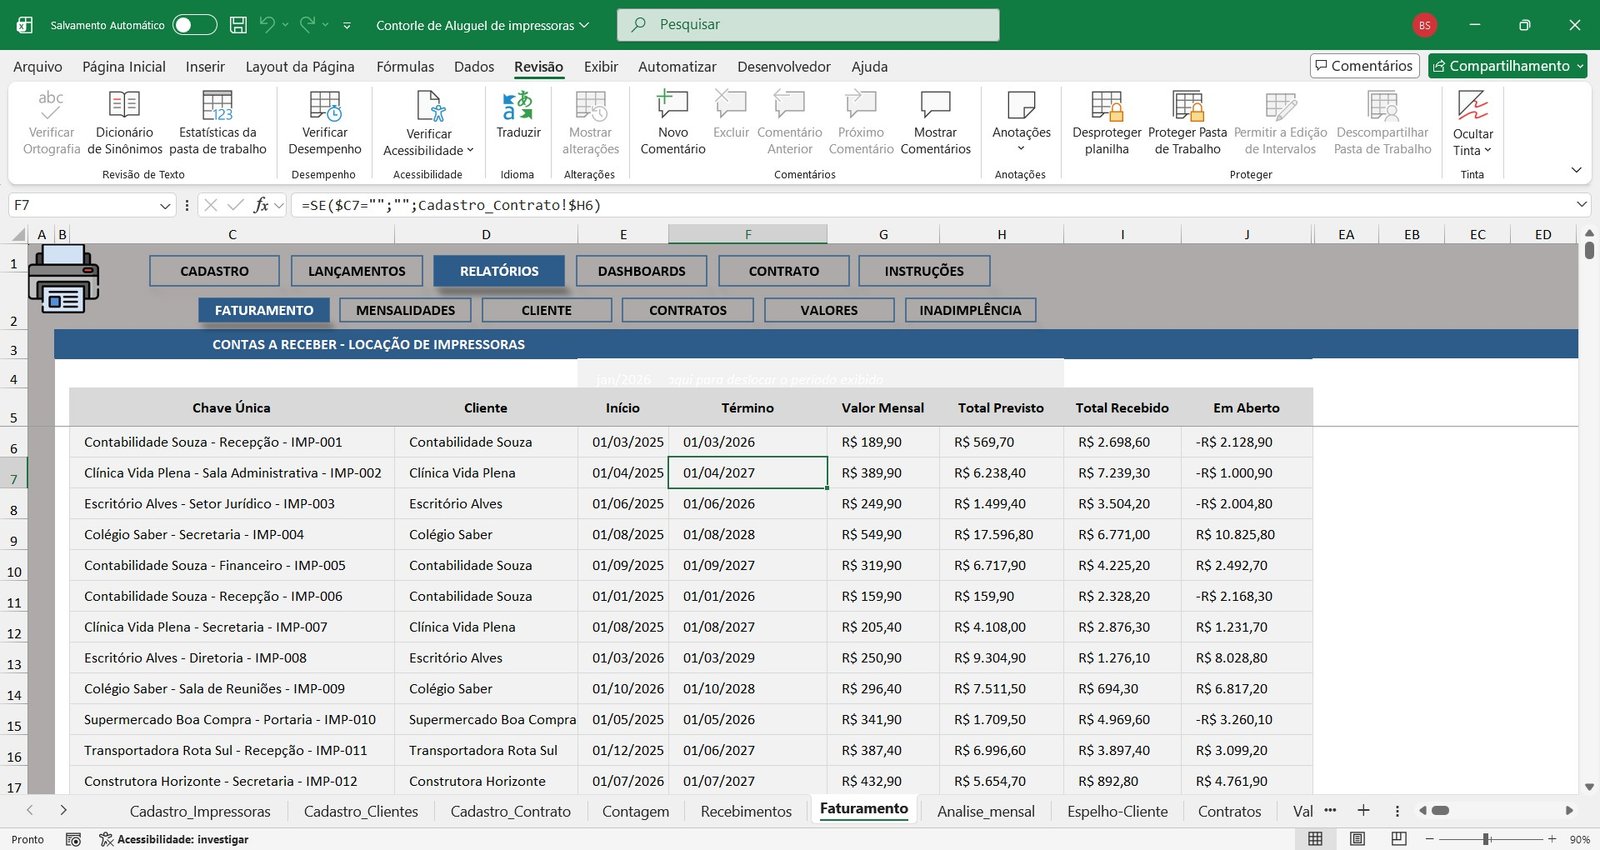Viewport: 1600px width, 850px height.
Task: Open the Compartilhamento dropdown arrow
Action: coord(1580,66)
